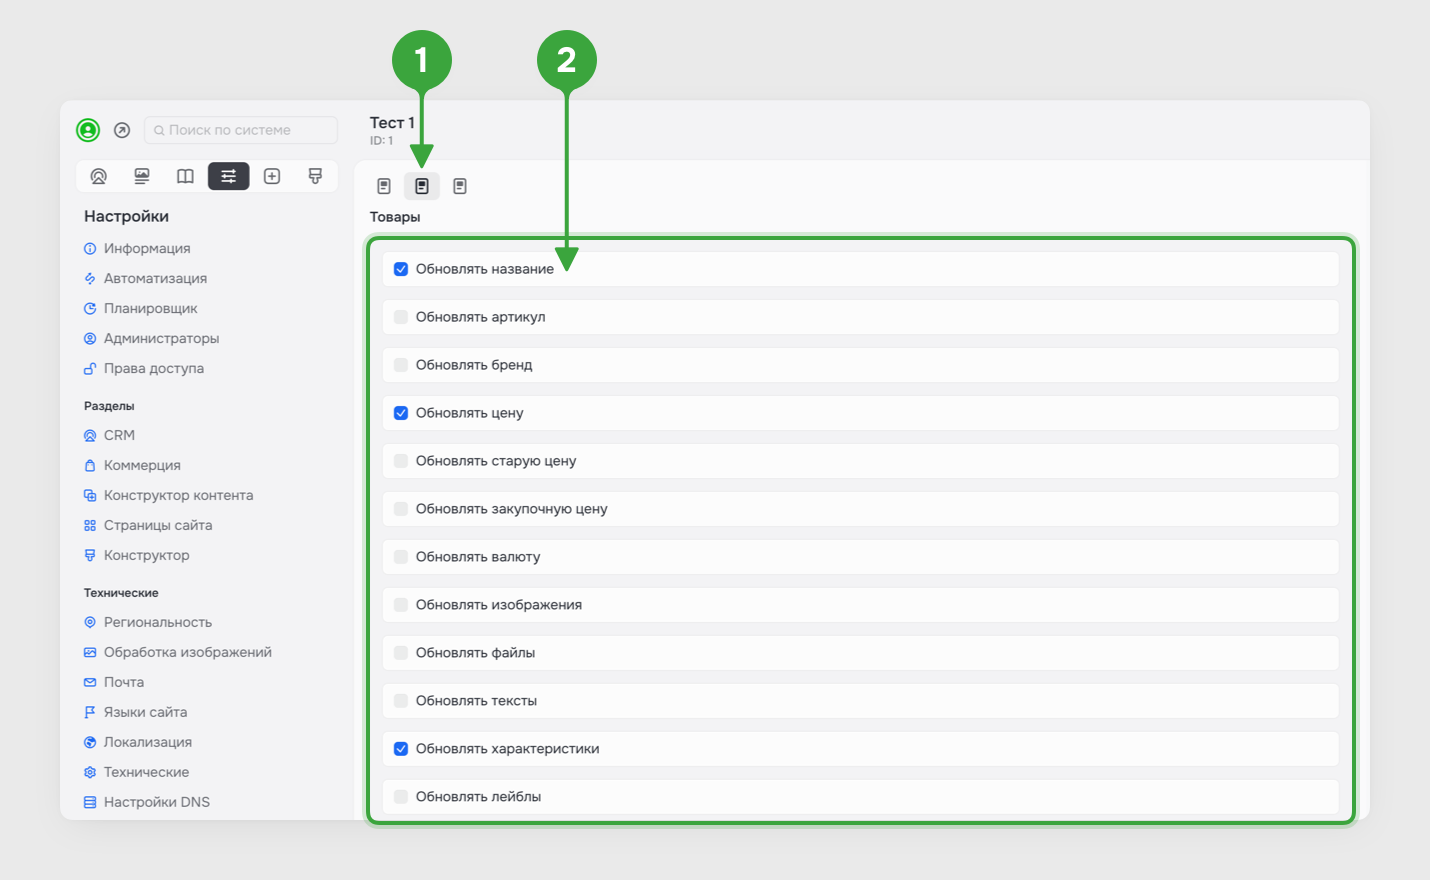Click the paint brush icon in sidebar toolbar
This screenshot has width=1430, height=880.
315,176
